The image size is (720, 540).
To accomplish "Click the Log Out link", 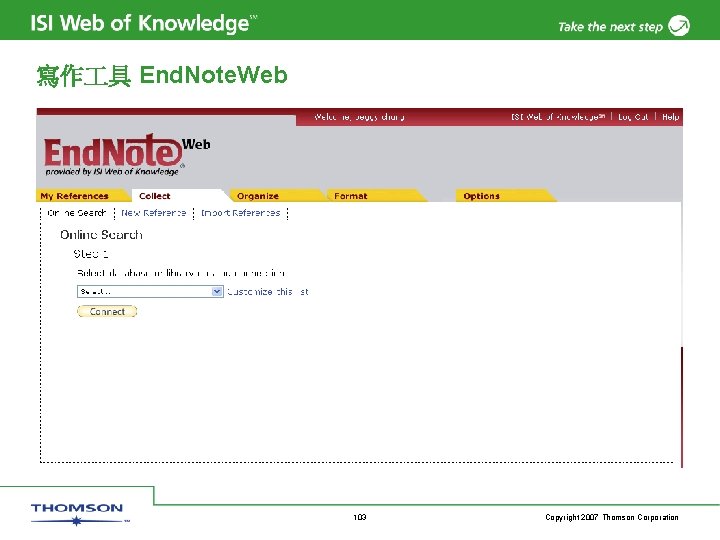I will tap(633, 117).
